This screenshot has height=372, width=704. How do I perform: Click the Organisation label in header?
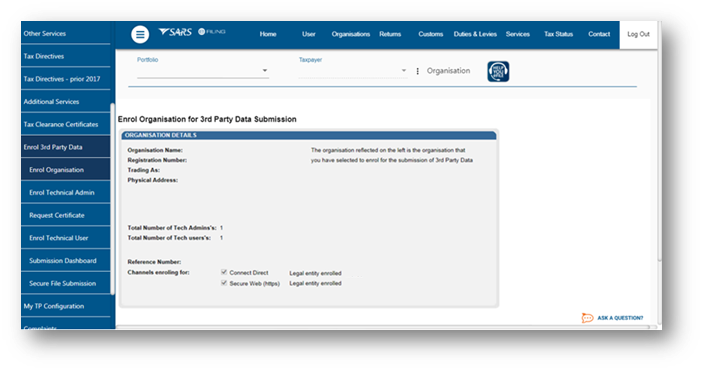(449, 71)
